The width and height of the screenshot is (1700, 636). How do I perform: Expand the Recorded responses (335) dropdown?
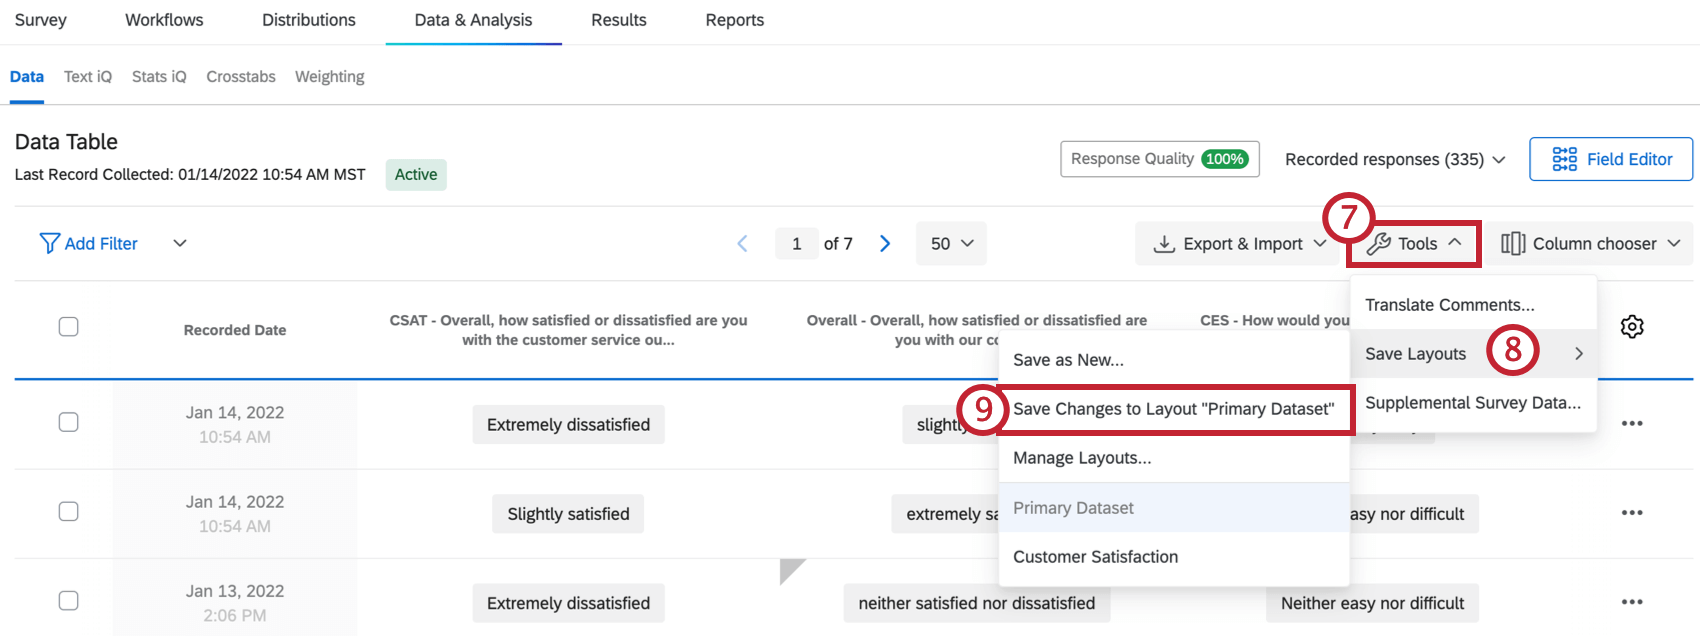tap(1395, 160)
